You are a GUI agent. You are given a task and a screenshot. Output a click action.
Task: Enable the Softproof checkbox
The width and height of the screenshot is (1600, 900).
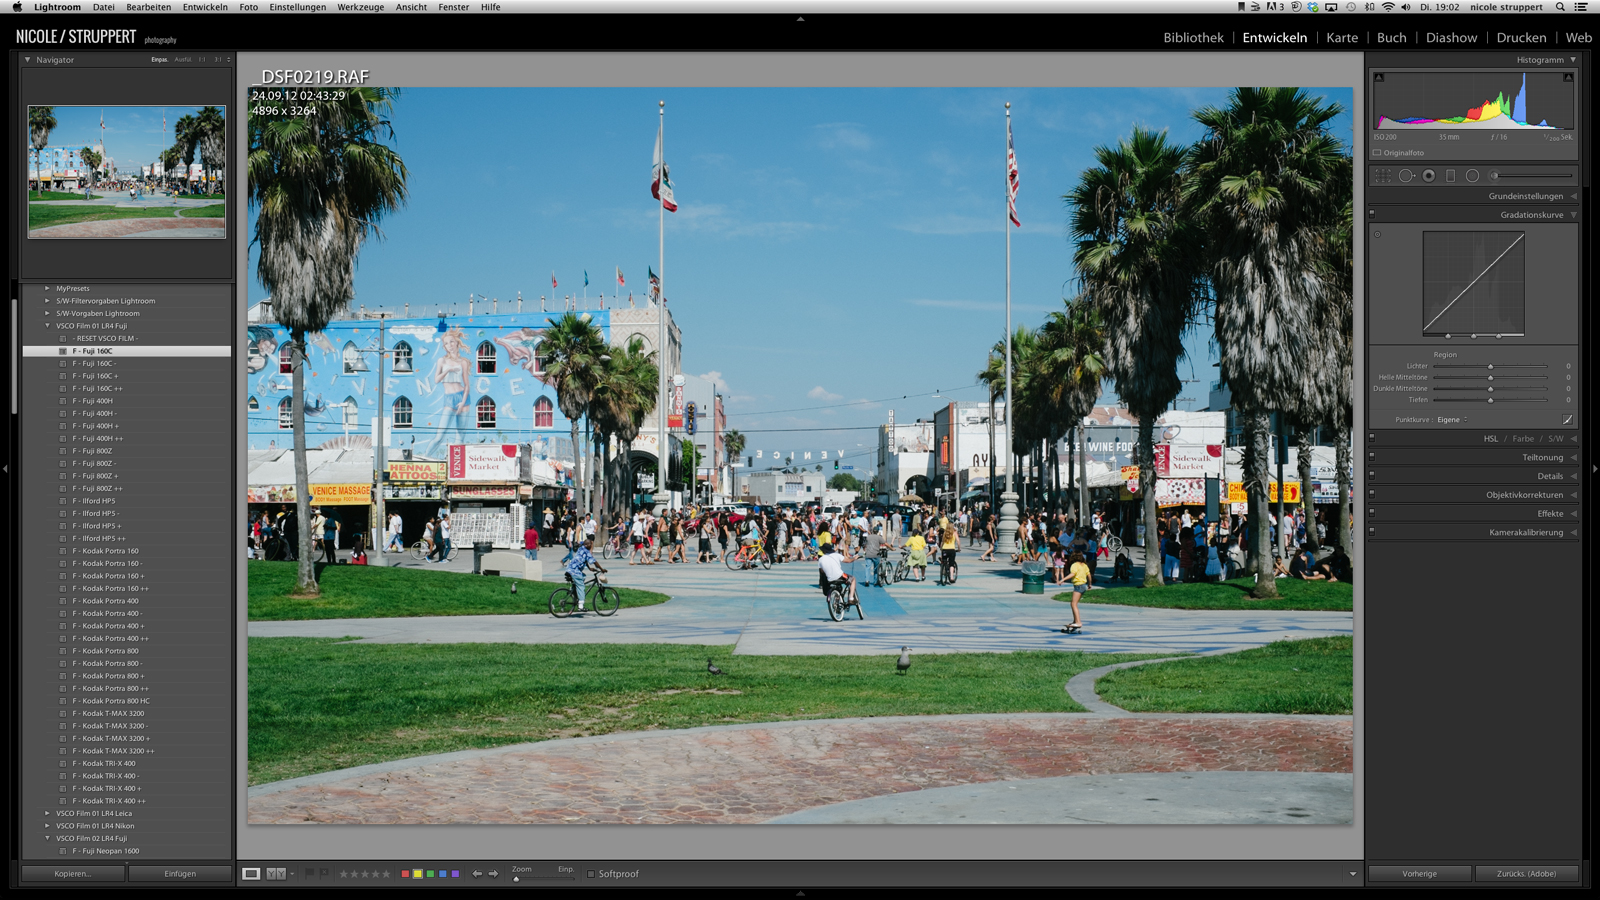coord(591,874)
